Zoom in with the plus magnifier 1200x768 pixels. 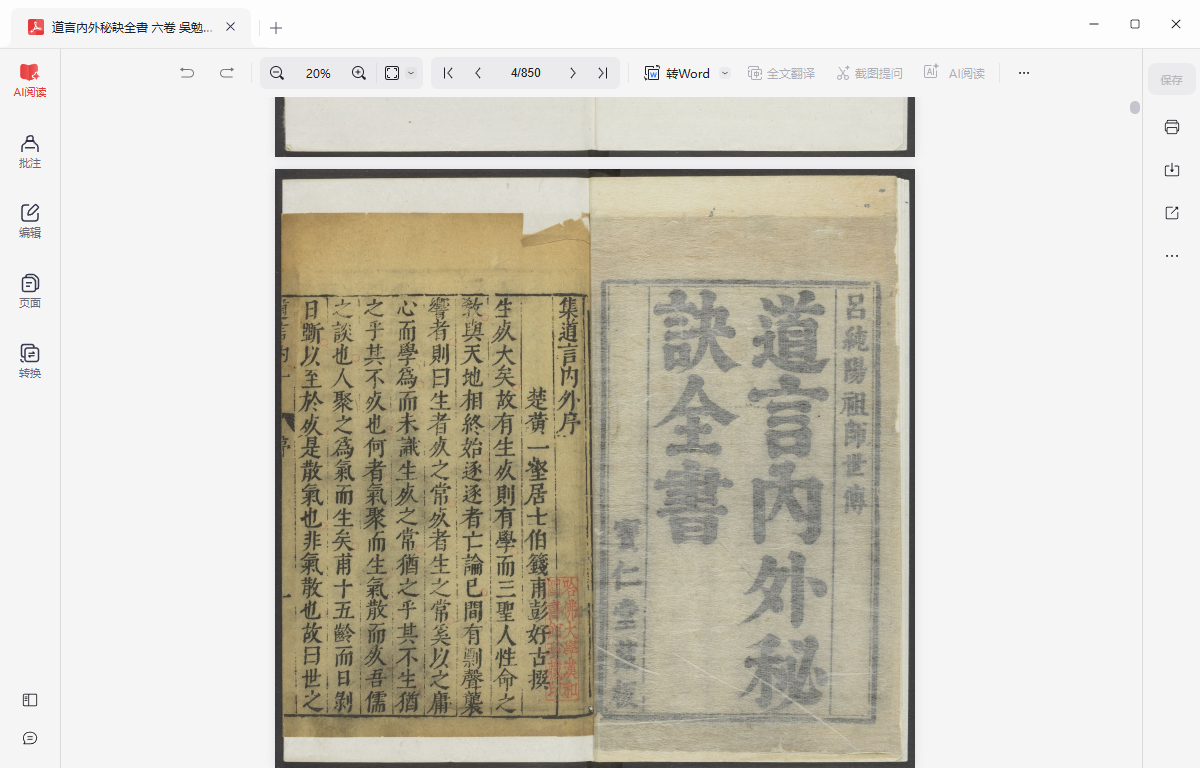pos(359,73)
